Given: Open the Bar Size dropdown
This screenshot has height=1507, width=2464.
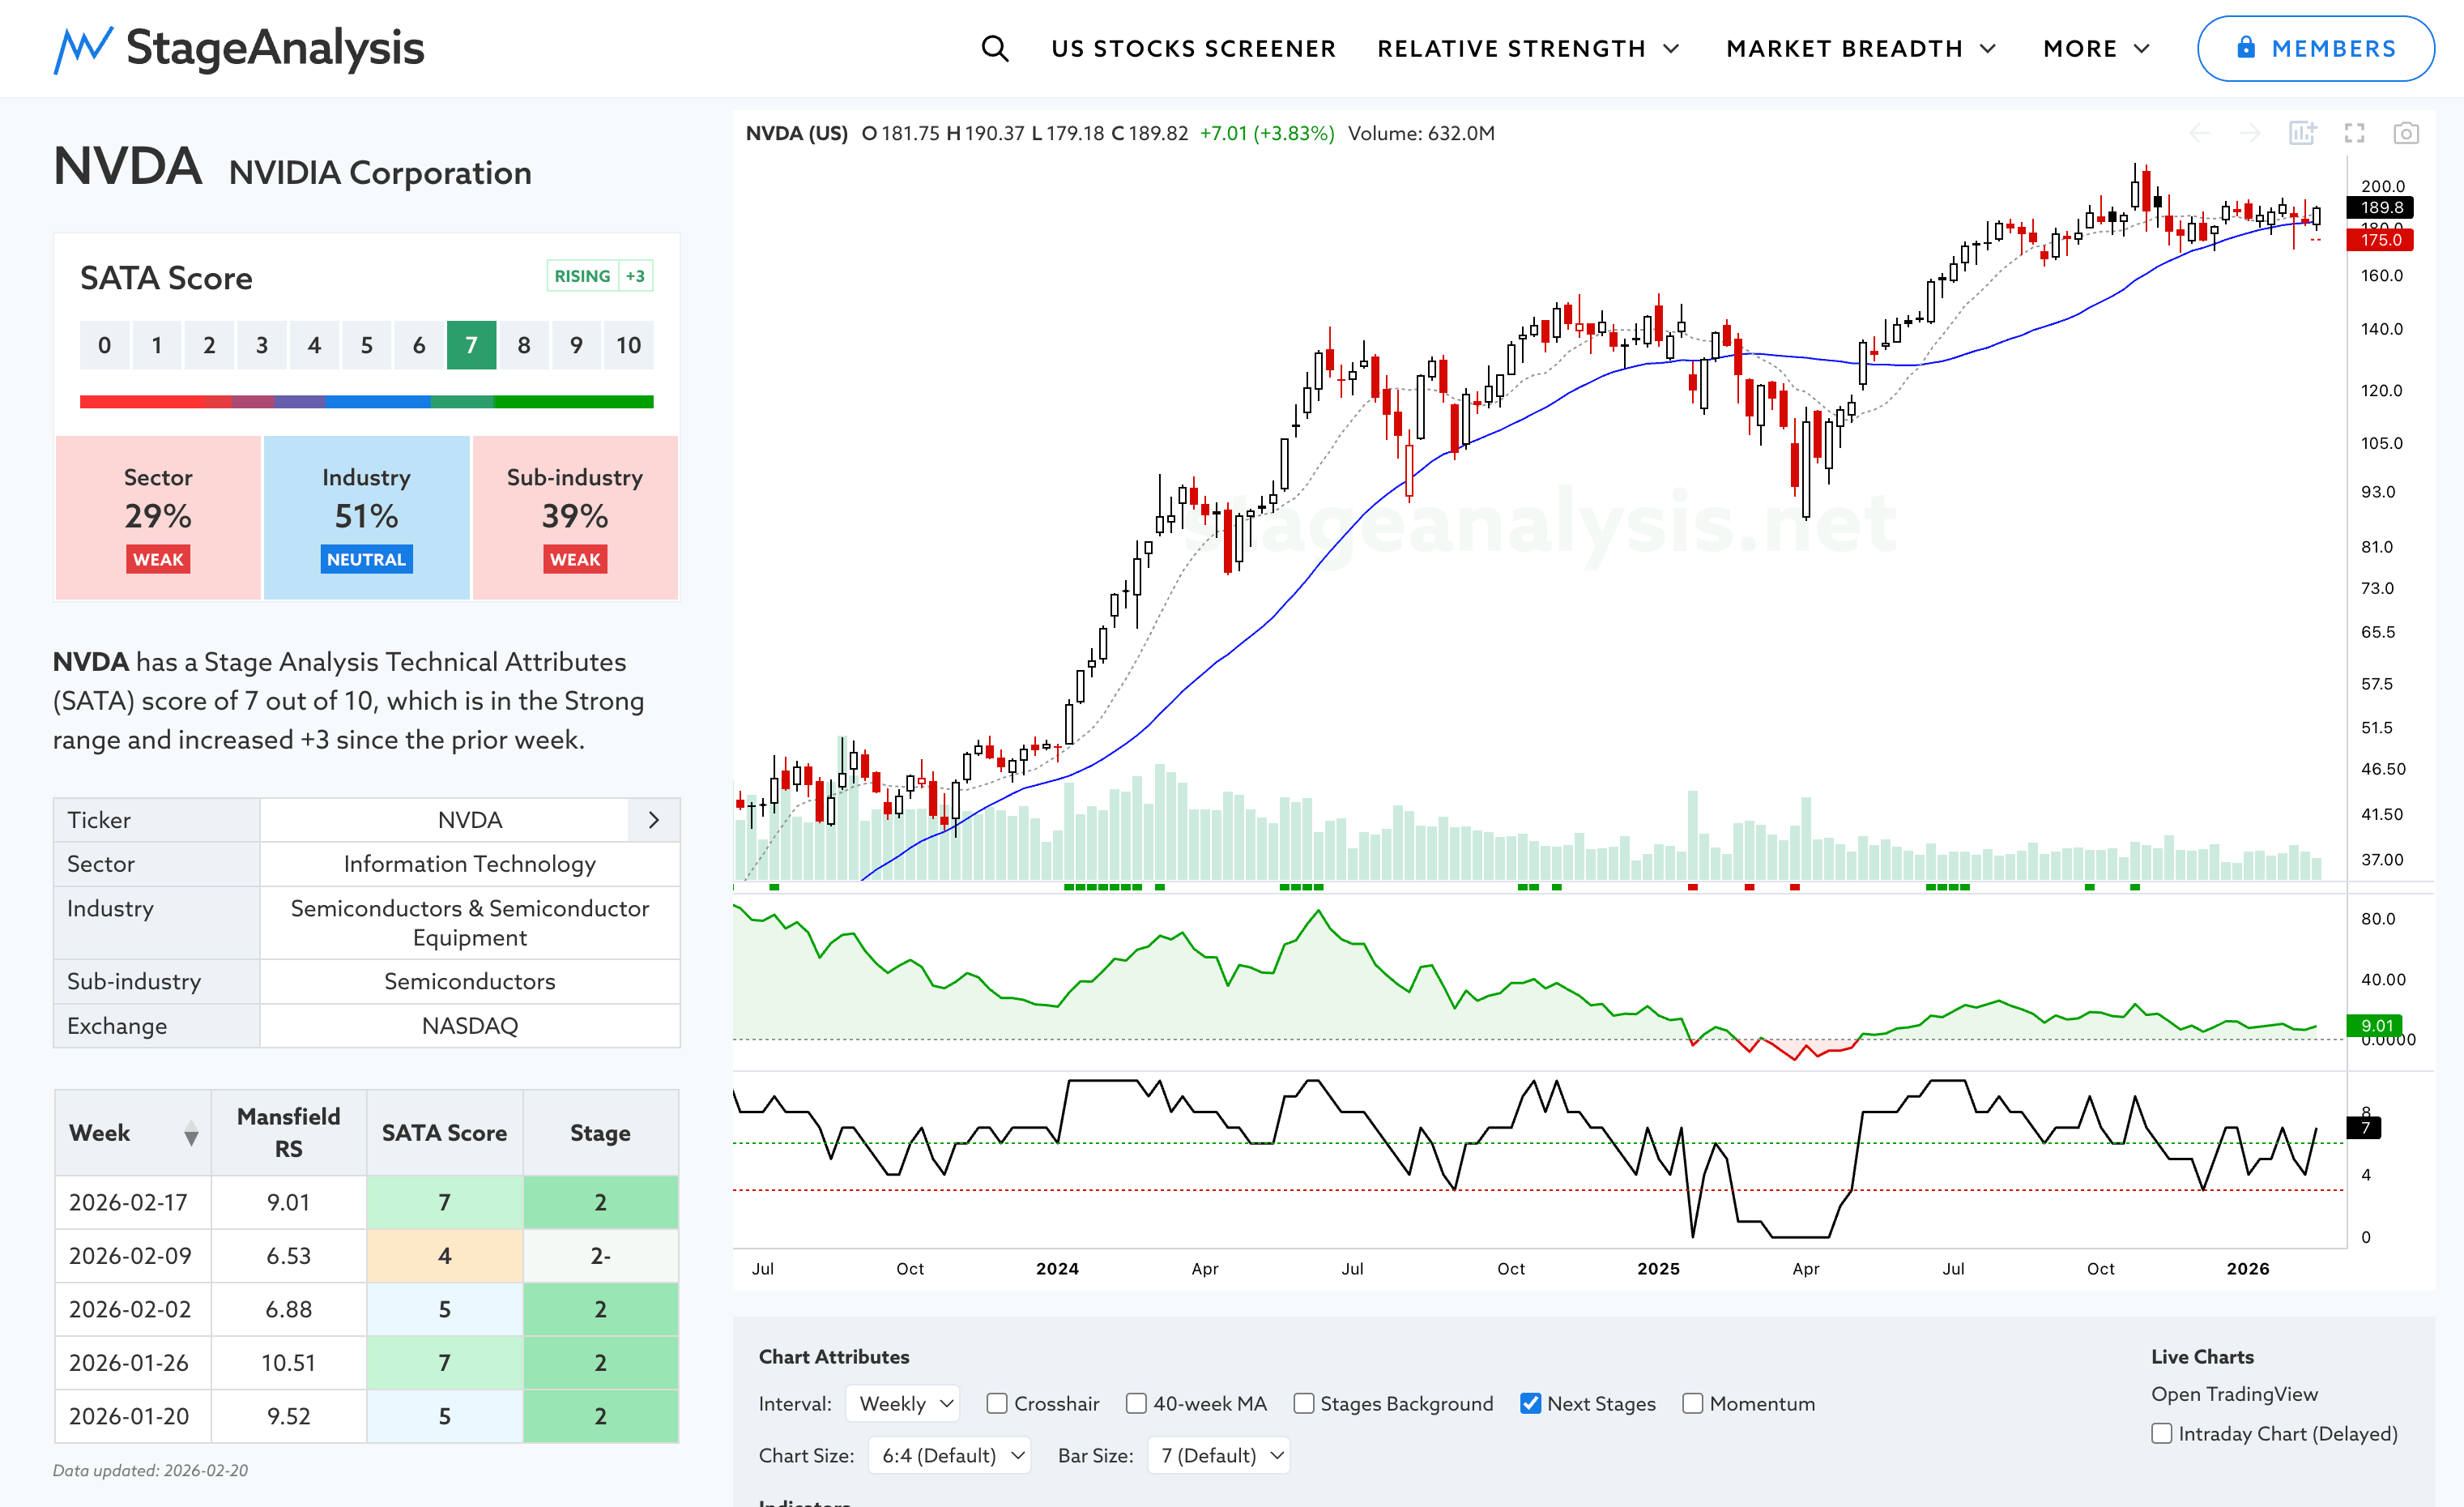Looking at the screenshot, I should tap(1219, 1455).
